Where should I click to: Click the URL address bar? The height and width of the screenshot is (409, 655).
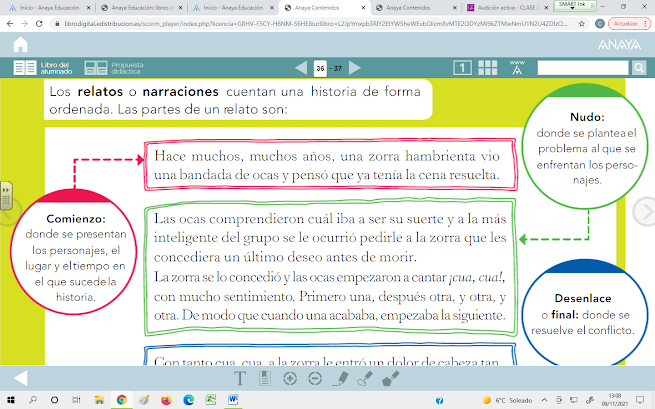click(x=315, y=24)
